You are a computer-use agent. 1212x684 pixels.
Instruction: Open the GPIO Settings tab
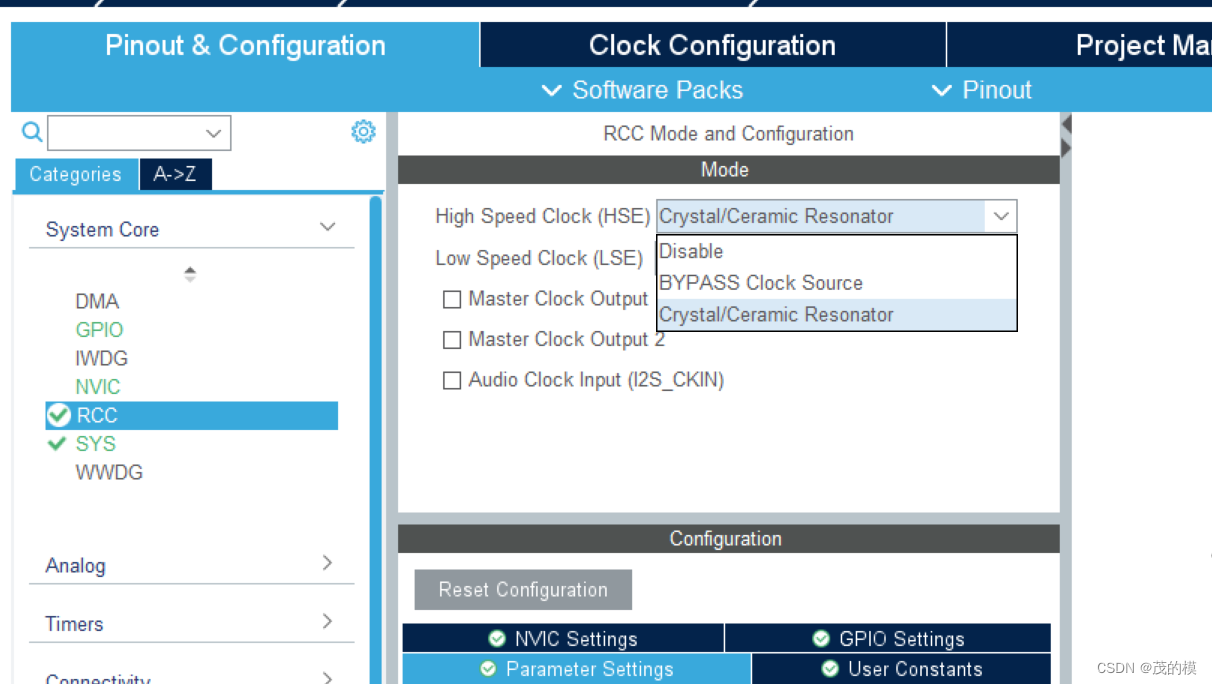[x=888, y=638]
